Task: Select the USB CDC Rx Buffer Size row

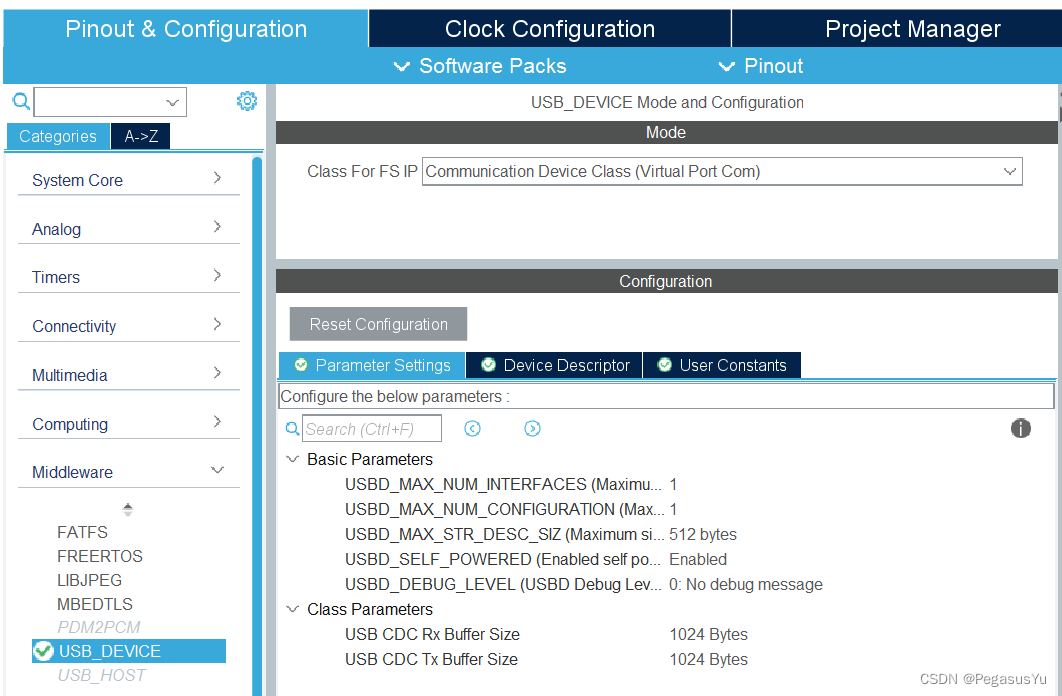Action: [546, 634]
